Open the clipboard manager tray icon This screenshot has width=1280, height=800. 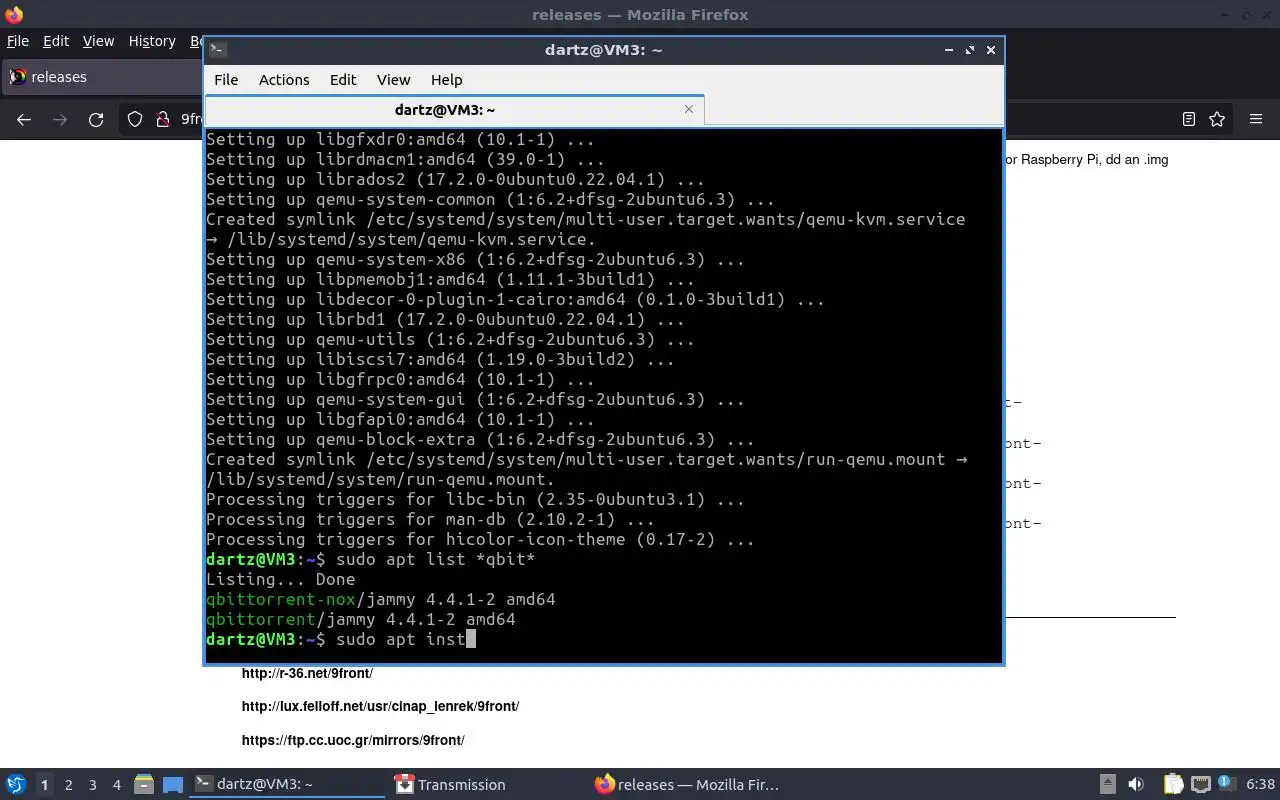[1173, 784]
